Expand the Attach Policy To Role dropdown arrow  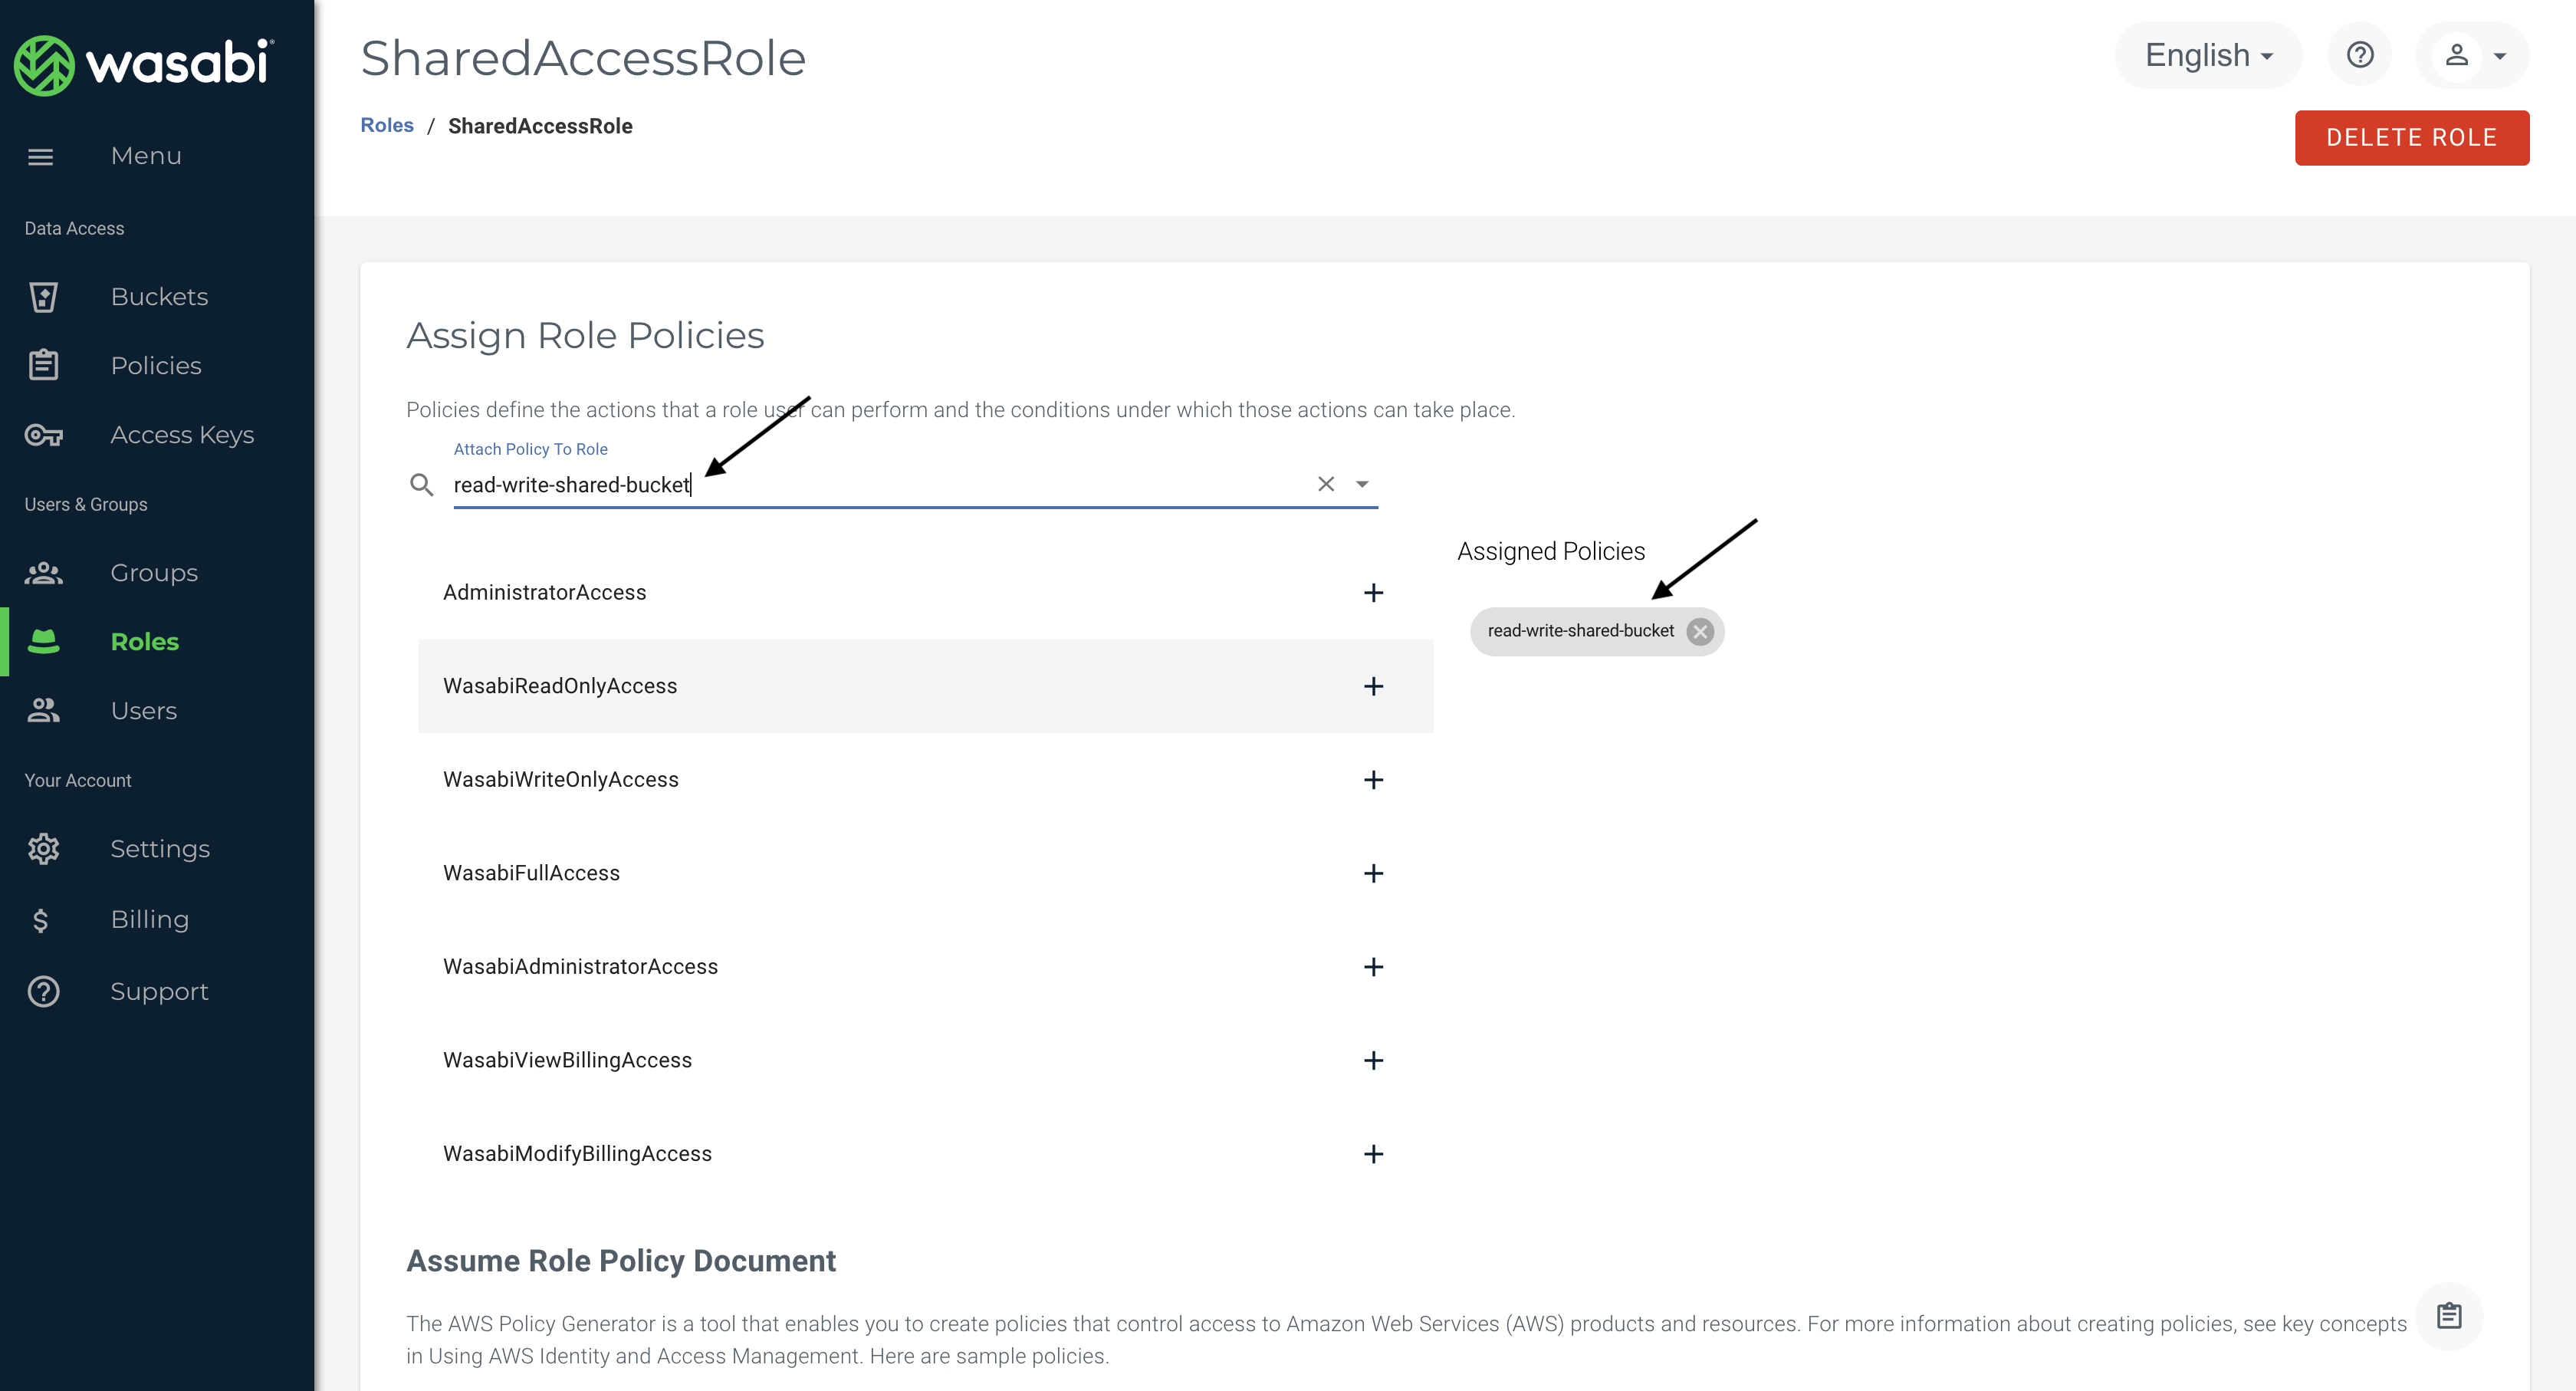1362,484
